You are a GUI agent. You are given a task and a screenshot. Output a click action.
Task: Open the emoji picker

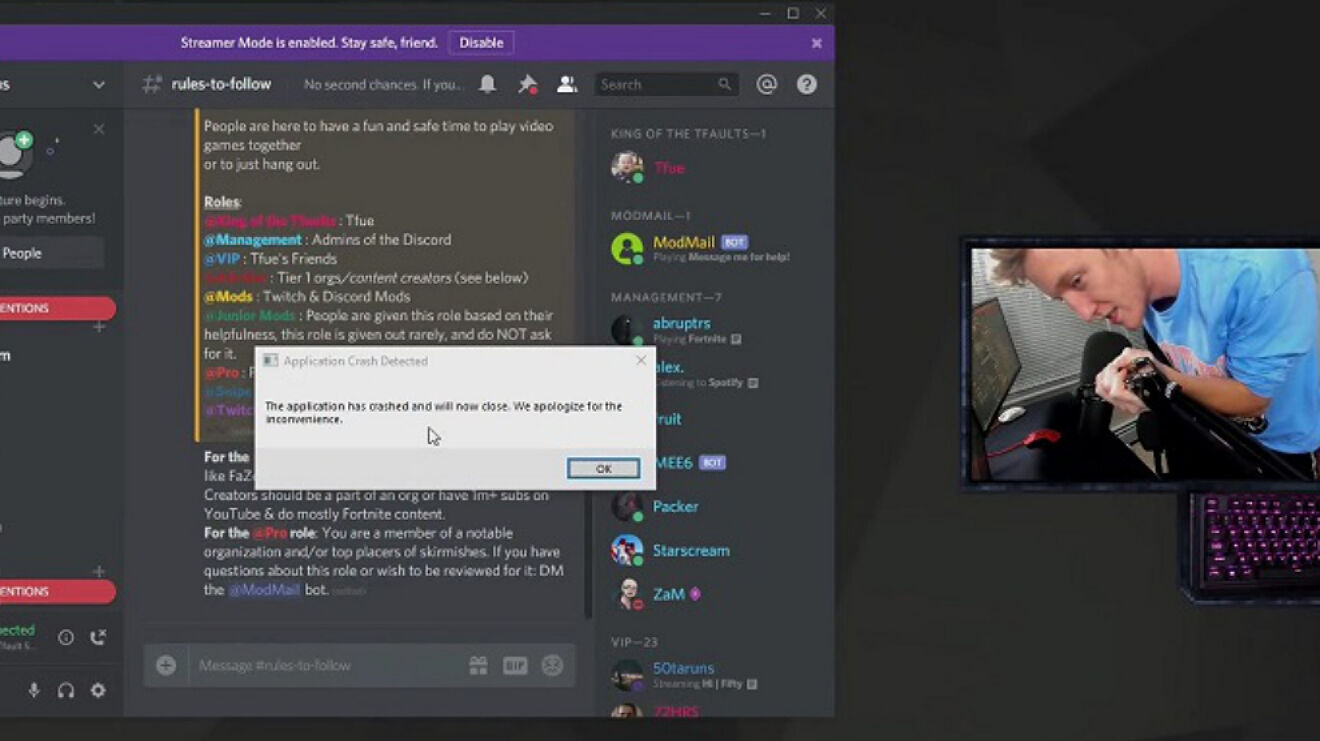pos(552,666)
